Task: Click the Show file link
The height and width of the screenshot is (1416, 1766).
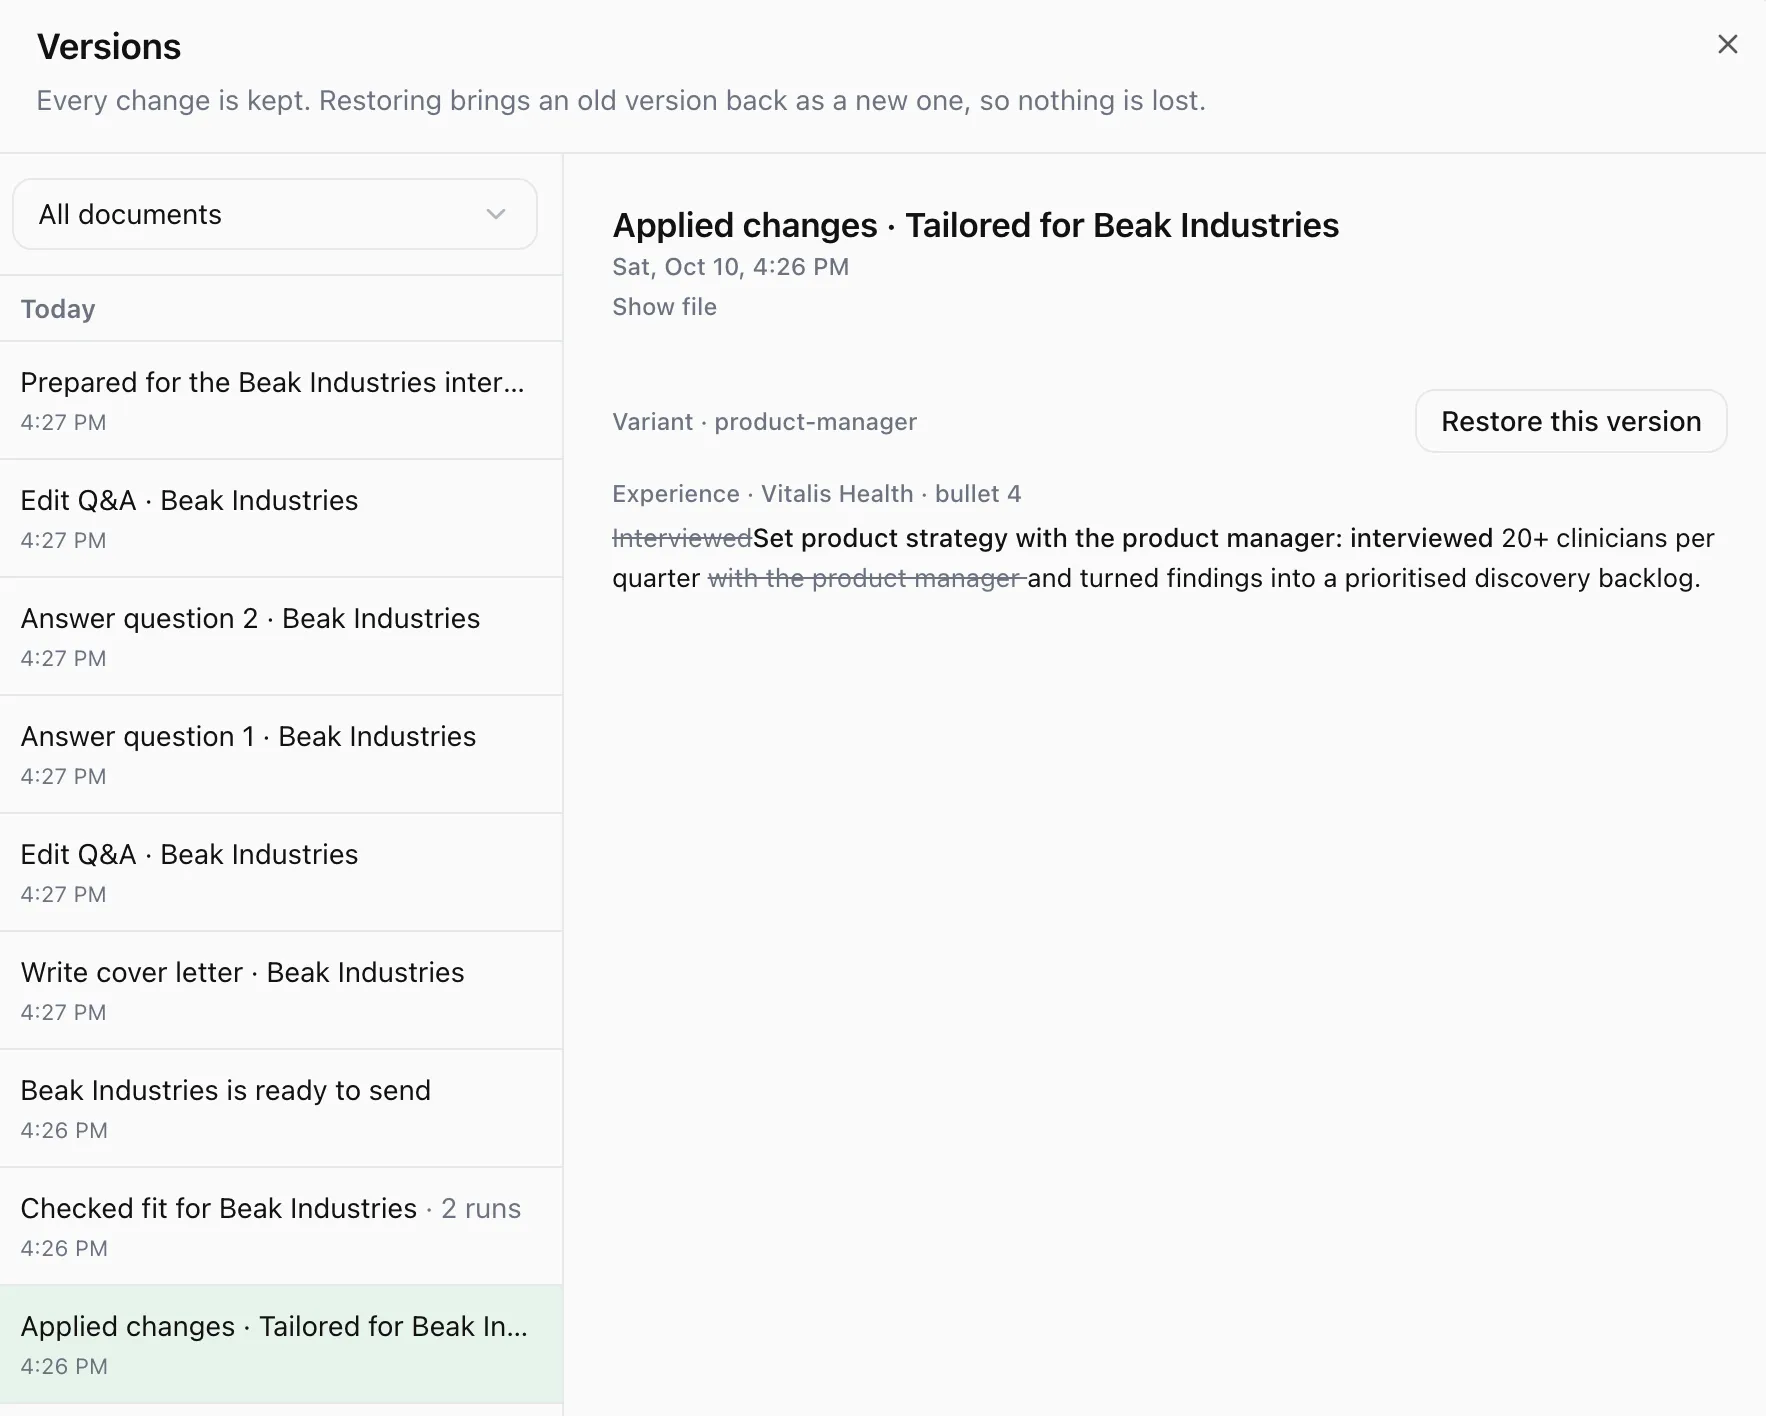Action: click(664, 307)
